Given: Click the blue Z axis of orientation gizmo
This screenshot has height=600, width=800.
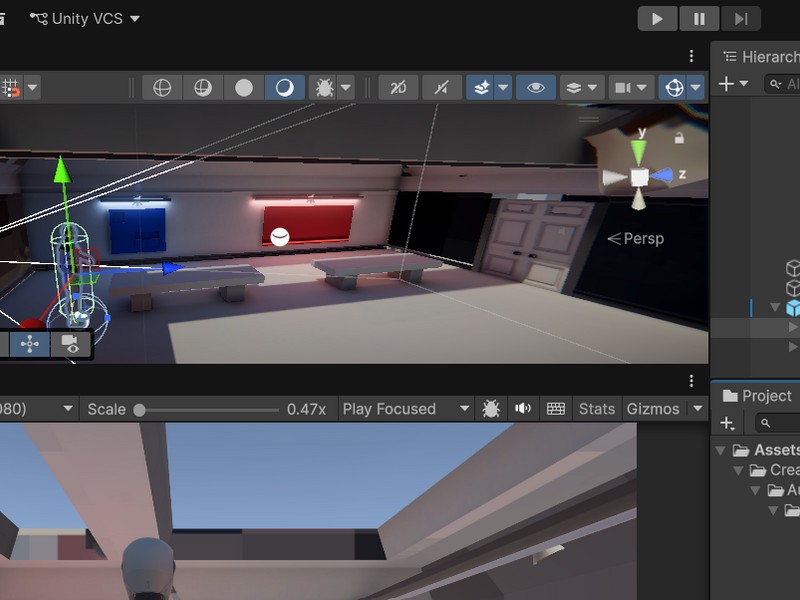Looking at the screenshot, I should coord(663,176).
